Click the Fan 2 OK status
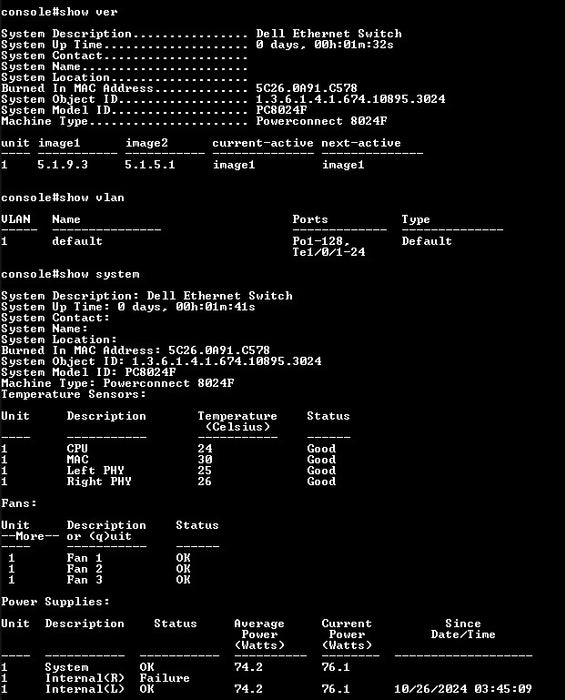Screen dimensions: 565x700 click(x=183, y=569)
